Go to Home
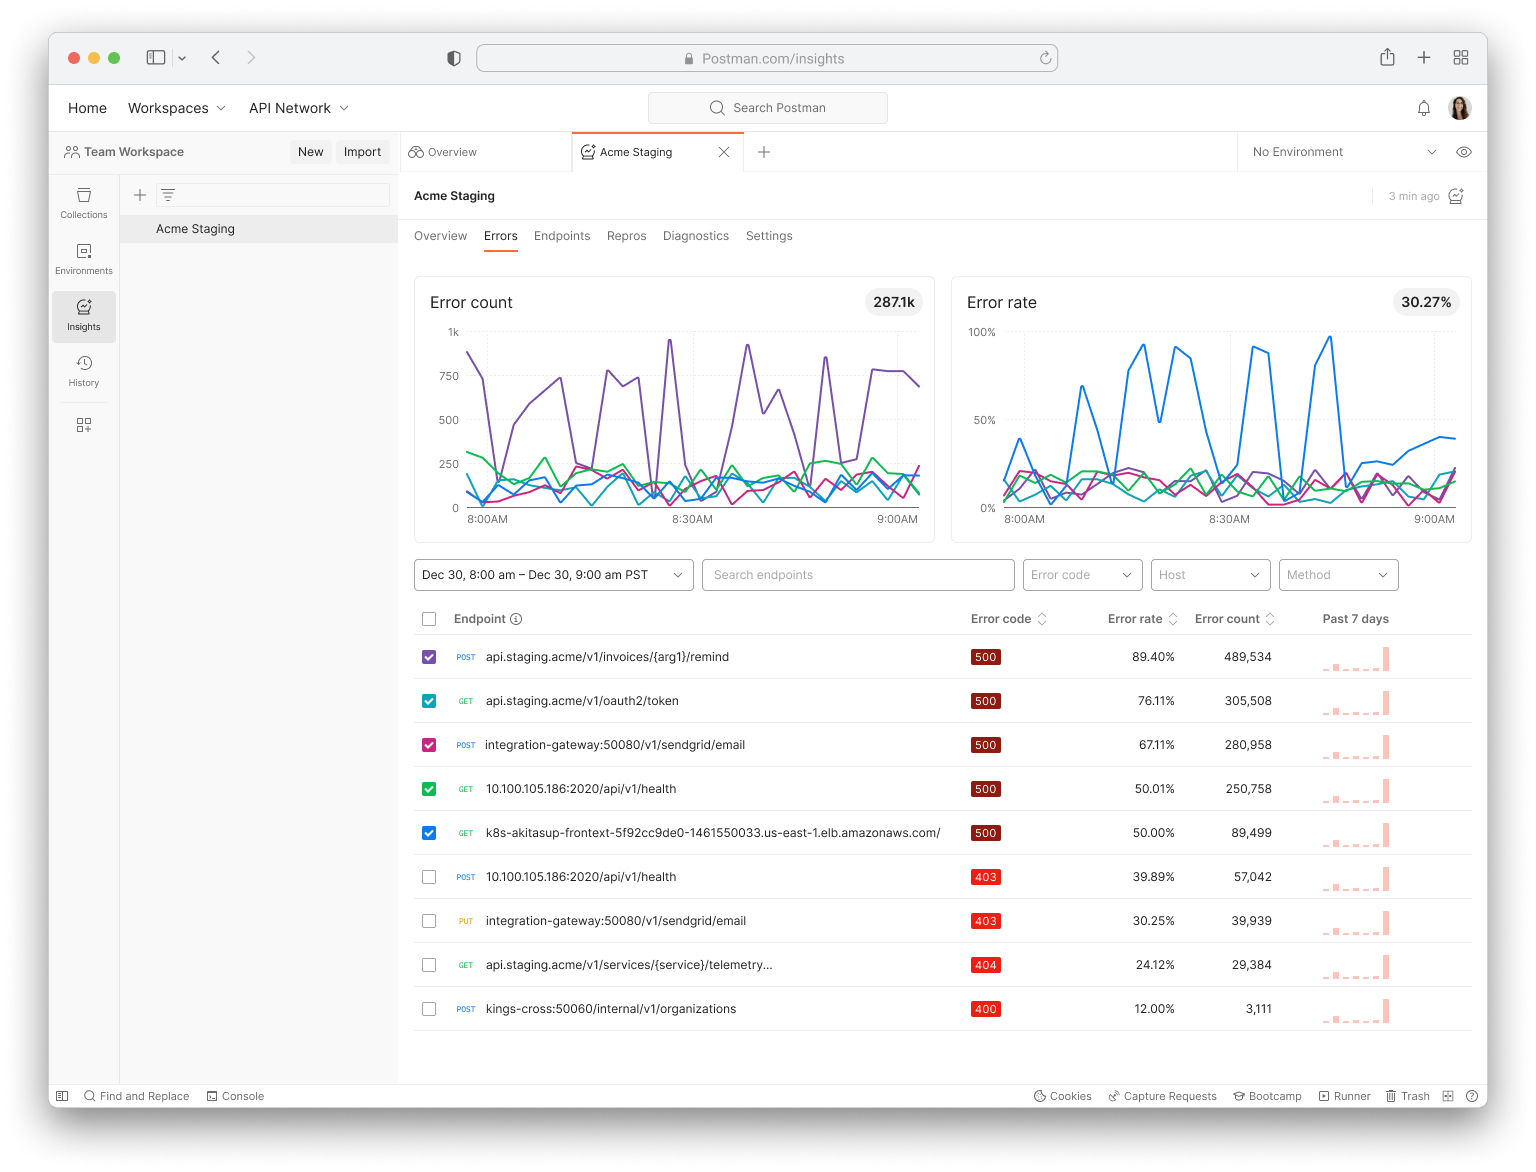Screen dimensions: 1536x1172 tap(87, 108)
